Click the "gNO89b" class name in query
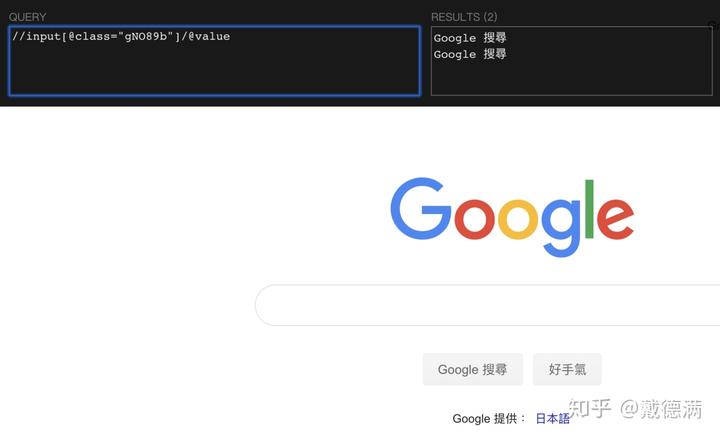This screenshot has width=720, height=438. [x=146, y=36]
